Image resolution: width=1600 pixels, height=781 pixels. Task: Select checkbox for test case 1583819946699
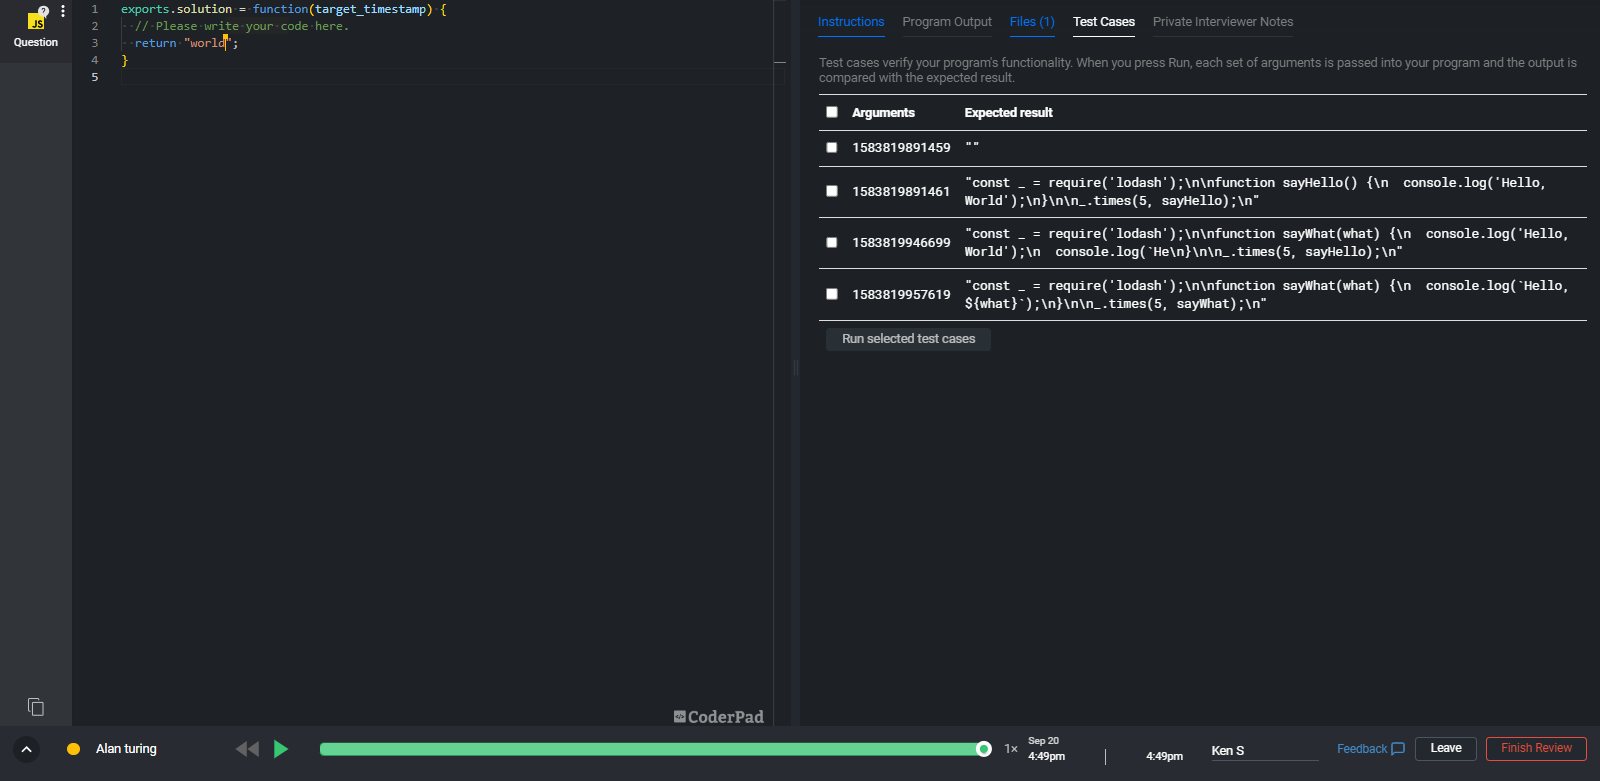[x=832, y=242]
